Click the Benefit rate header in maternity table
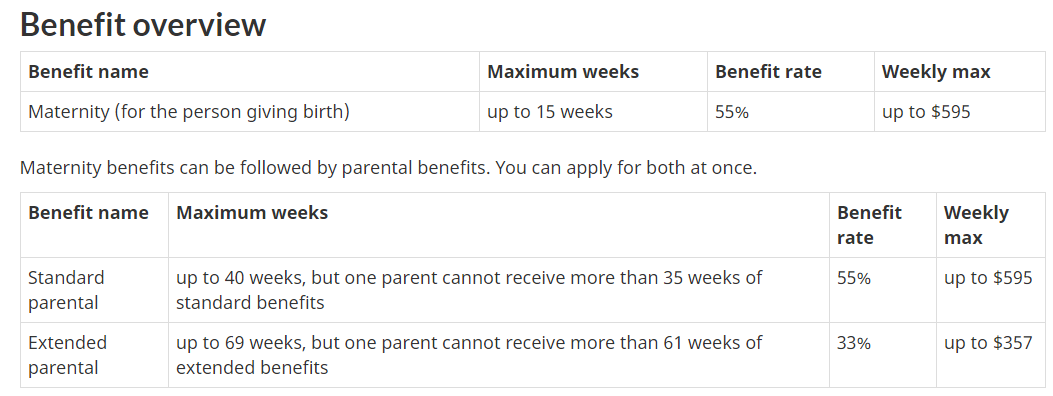The width and height of the screenshot is (1053, 396). (x=768, y=72)
